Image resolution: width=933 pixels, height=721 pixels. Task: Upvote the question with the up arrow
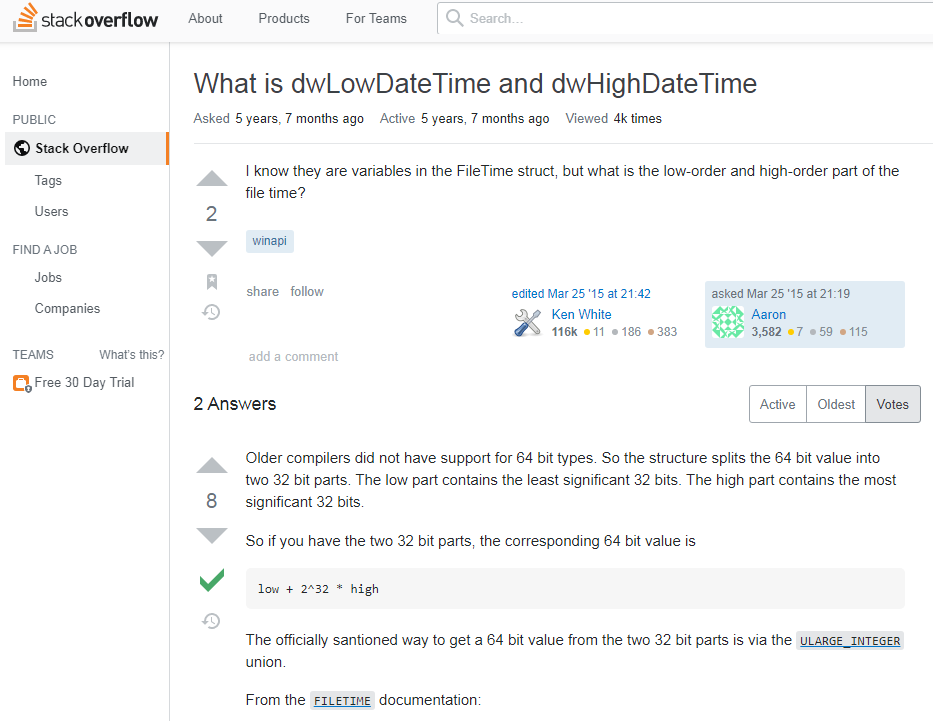(211, 177)
